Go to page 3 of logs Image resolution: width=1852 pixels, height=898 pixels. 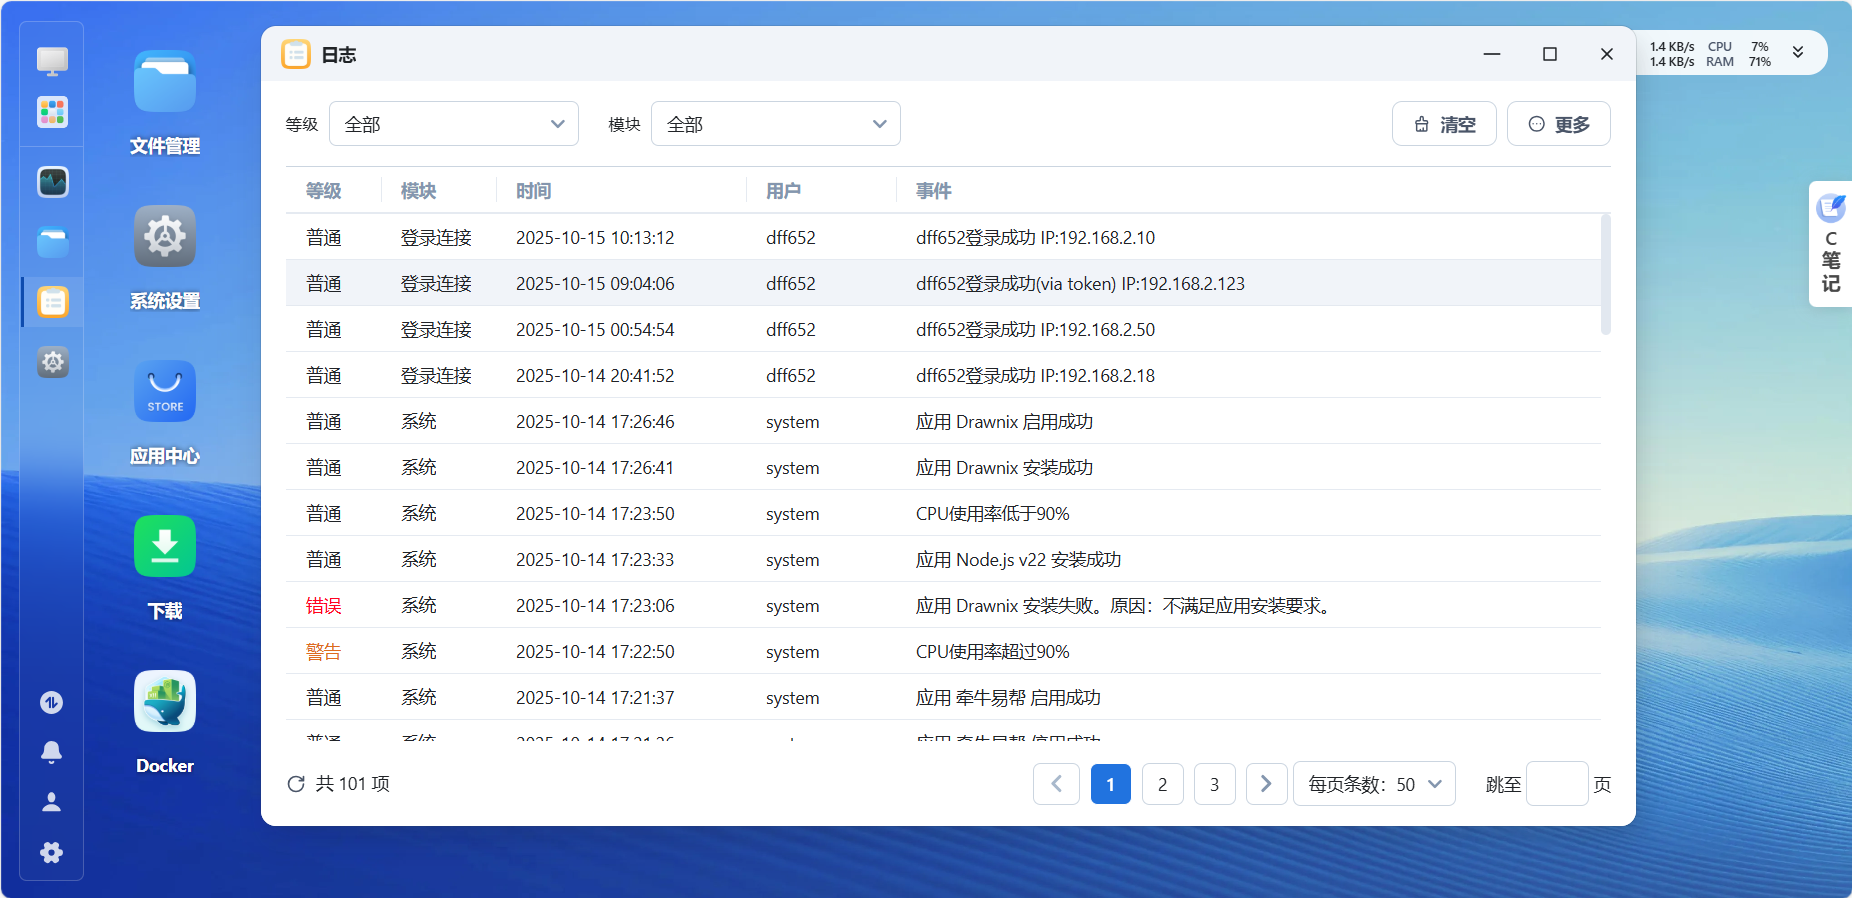(1214, 784)
